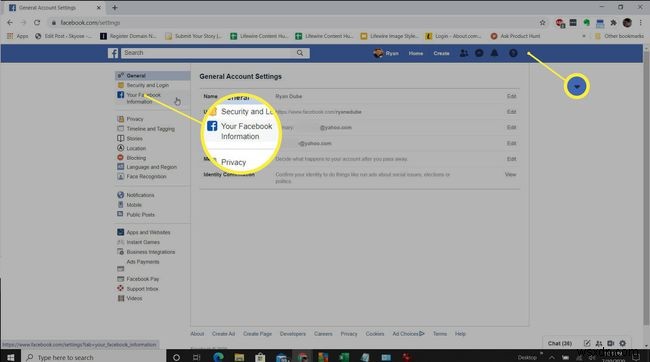Open Support Inbox
Image resolution: width=650 pixels, height=362 pixels.
(x=142, y=289)
